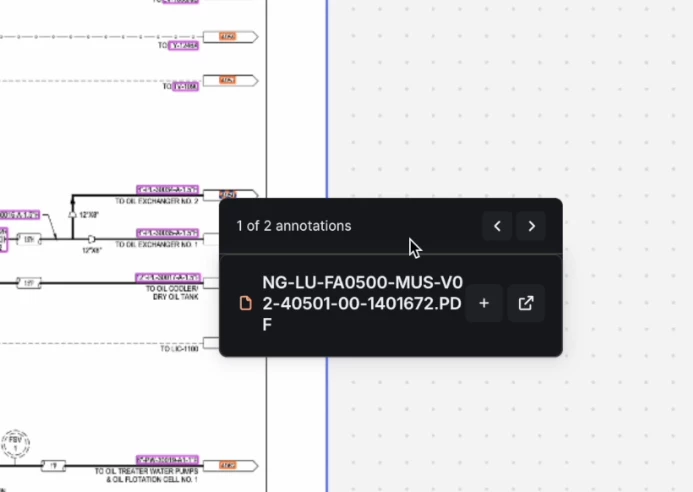Click the purple tag above 'TO OIL EXCHANGER NO. 2'
Screen dimensions: 693x492
point(168,190)
